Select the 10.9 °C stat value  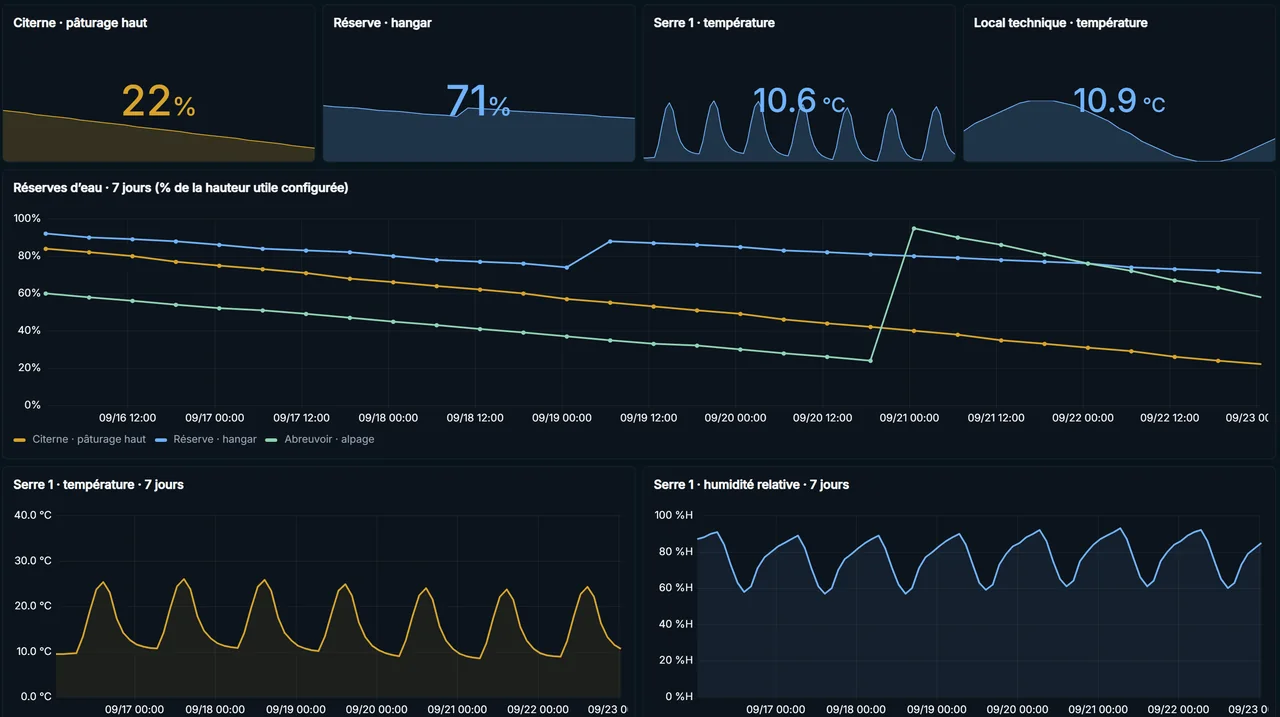[1119, 101]
